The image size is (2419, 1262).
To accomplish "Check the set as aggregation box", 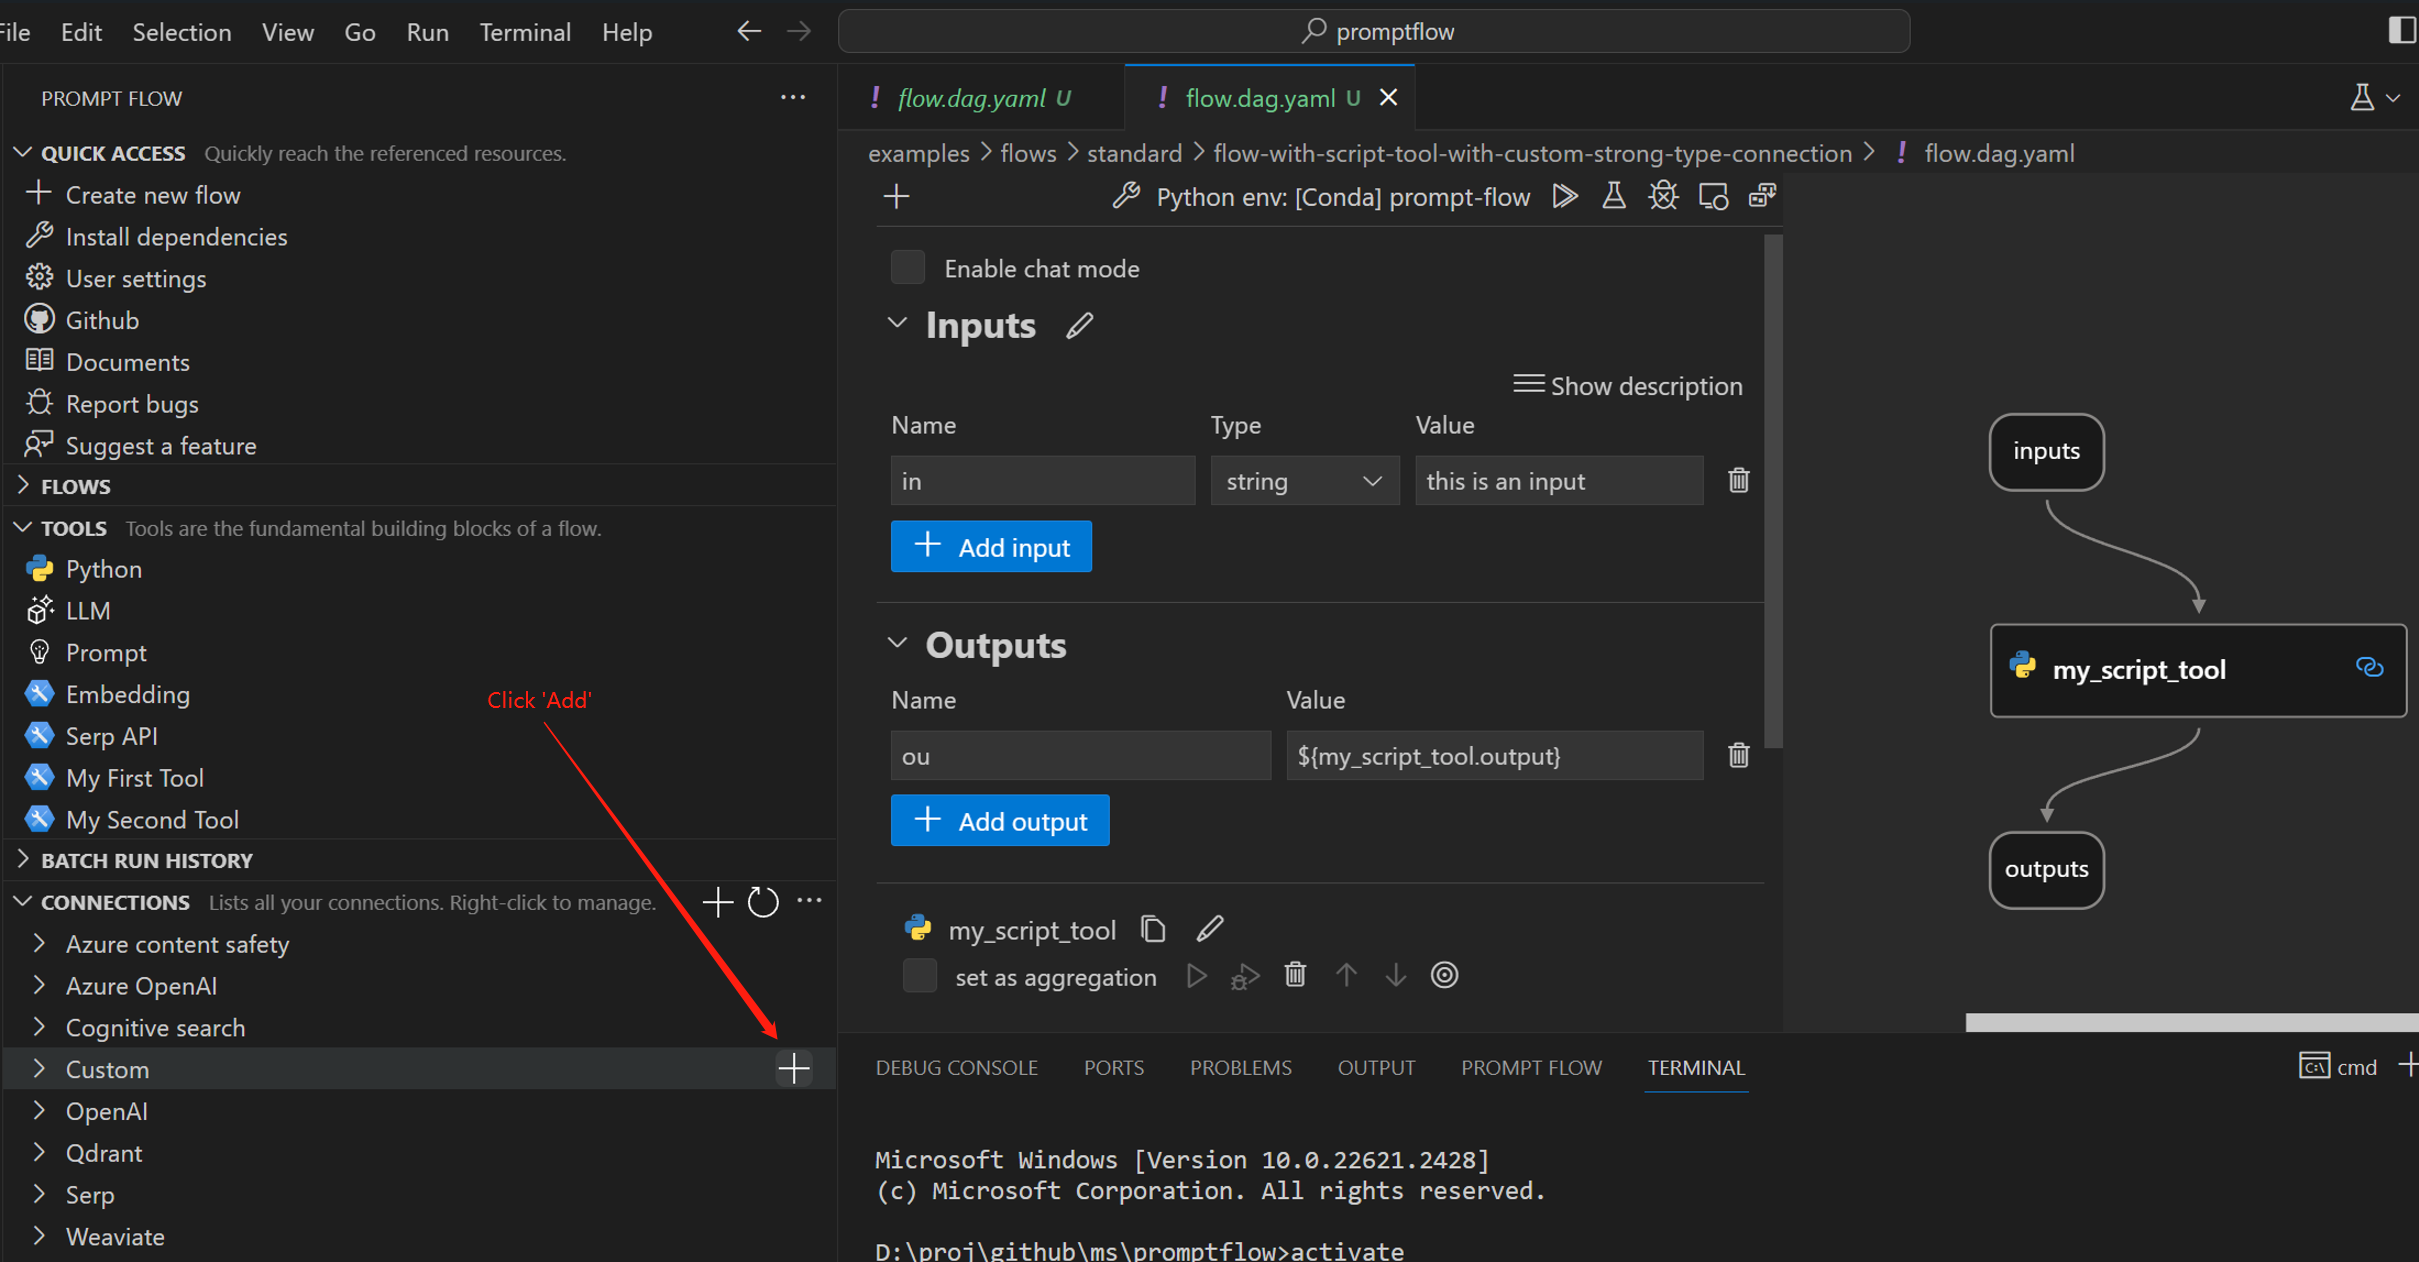I will point(919,976).
